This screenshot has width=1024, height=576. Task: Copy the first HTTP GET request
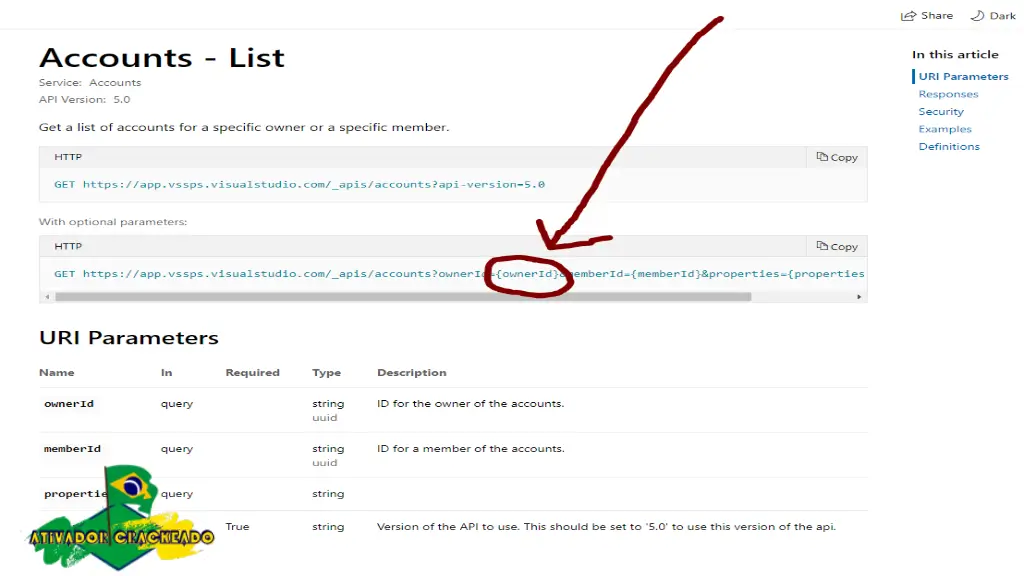pyautogui.click(x=837, y=157)
